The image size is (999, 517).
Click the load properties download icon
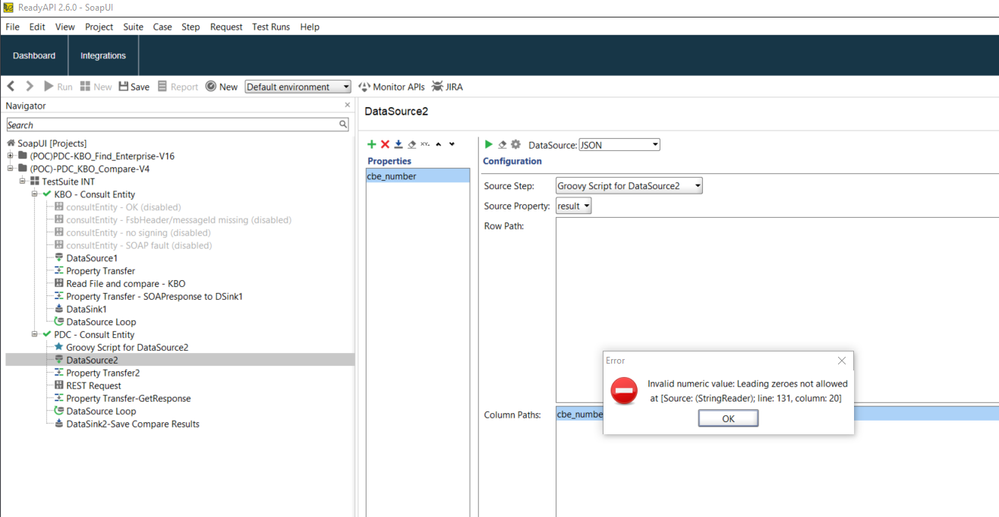pyautogui.click(x=398, y=145)
